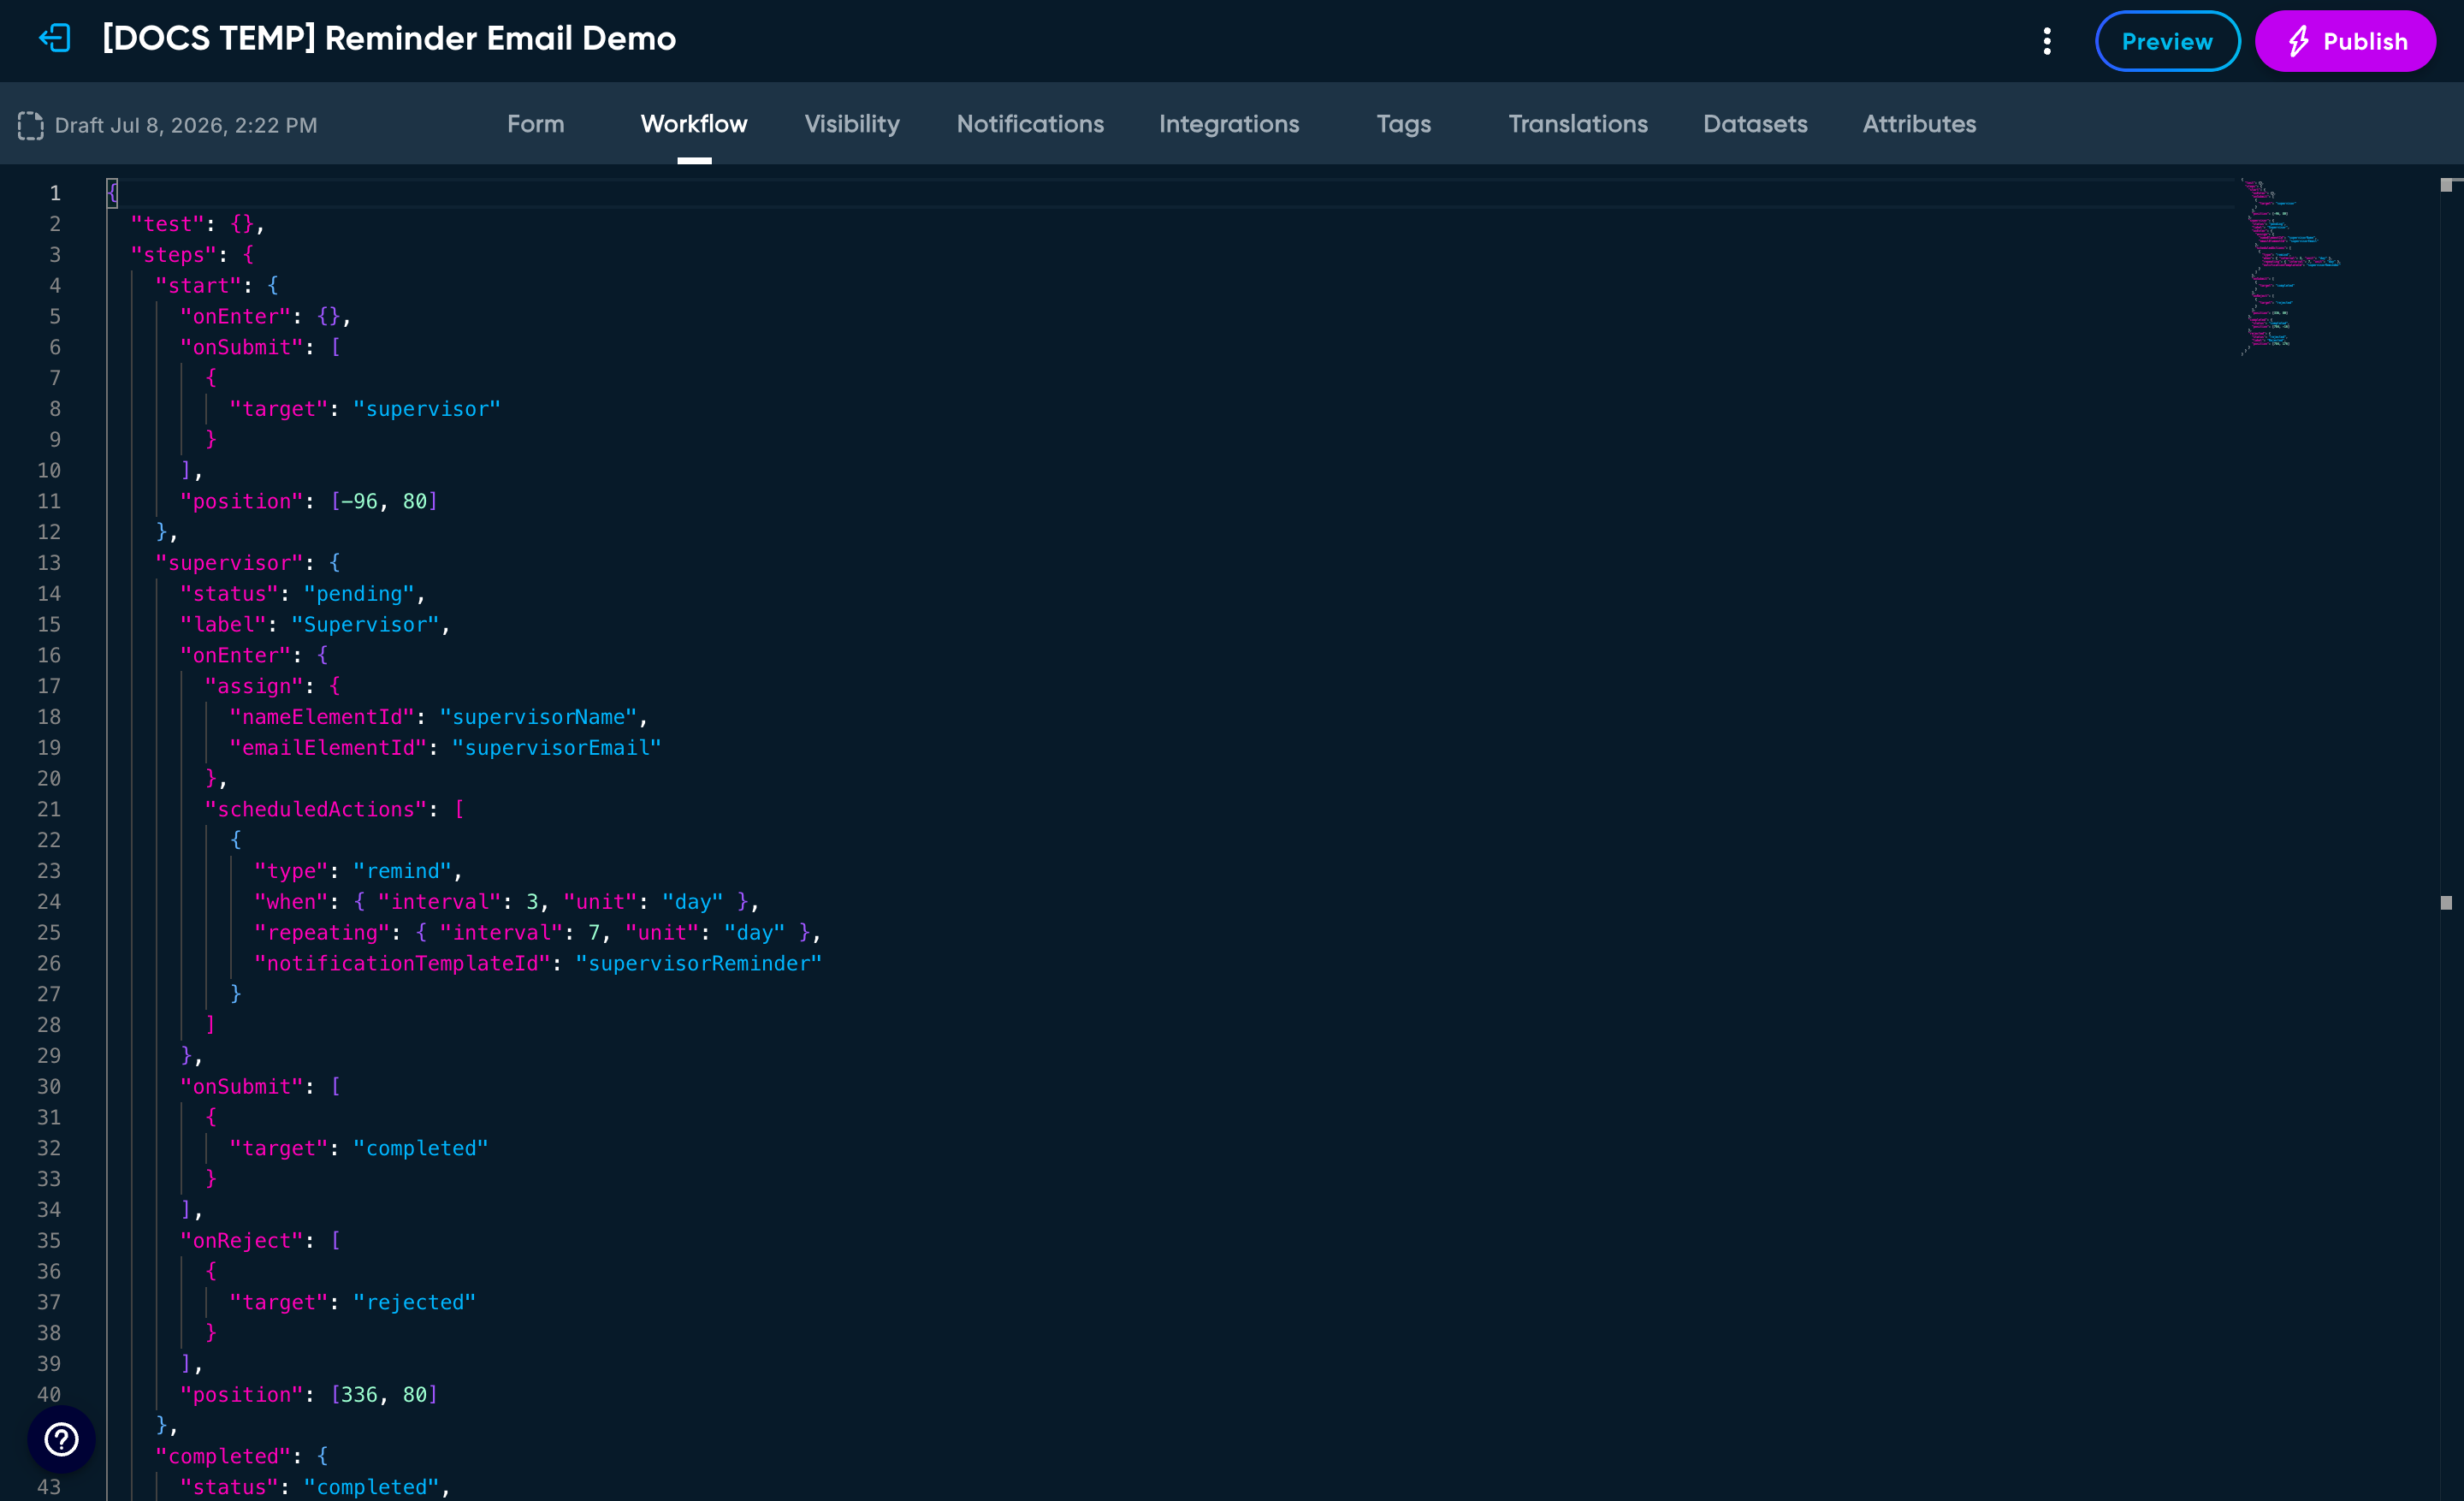The image size is (2464, 1501).
Task: Click the Publish button
Action: tap(2345, 41)
